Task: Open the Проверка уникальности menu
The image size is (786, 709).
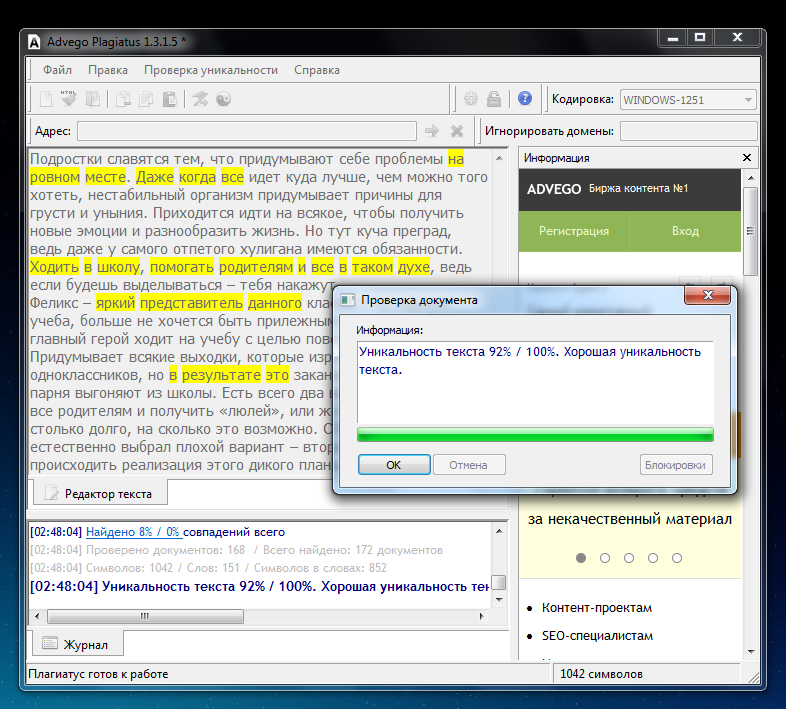Action: click(211, 70)
